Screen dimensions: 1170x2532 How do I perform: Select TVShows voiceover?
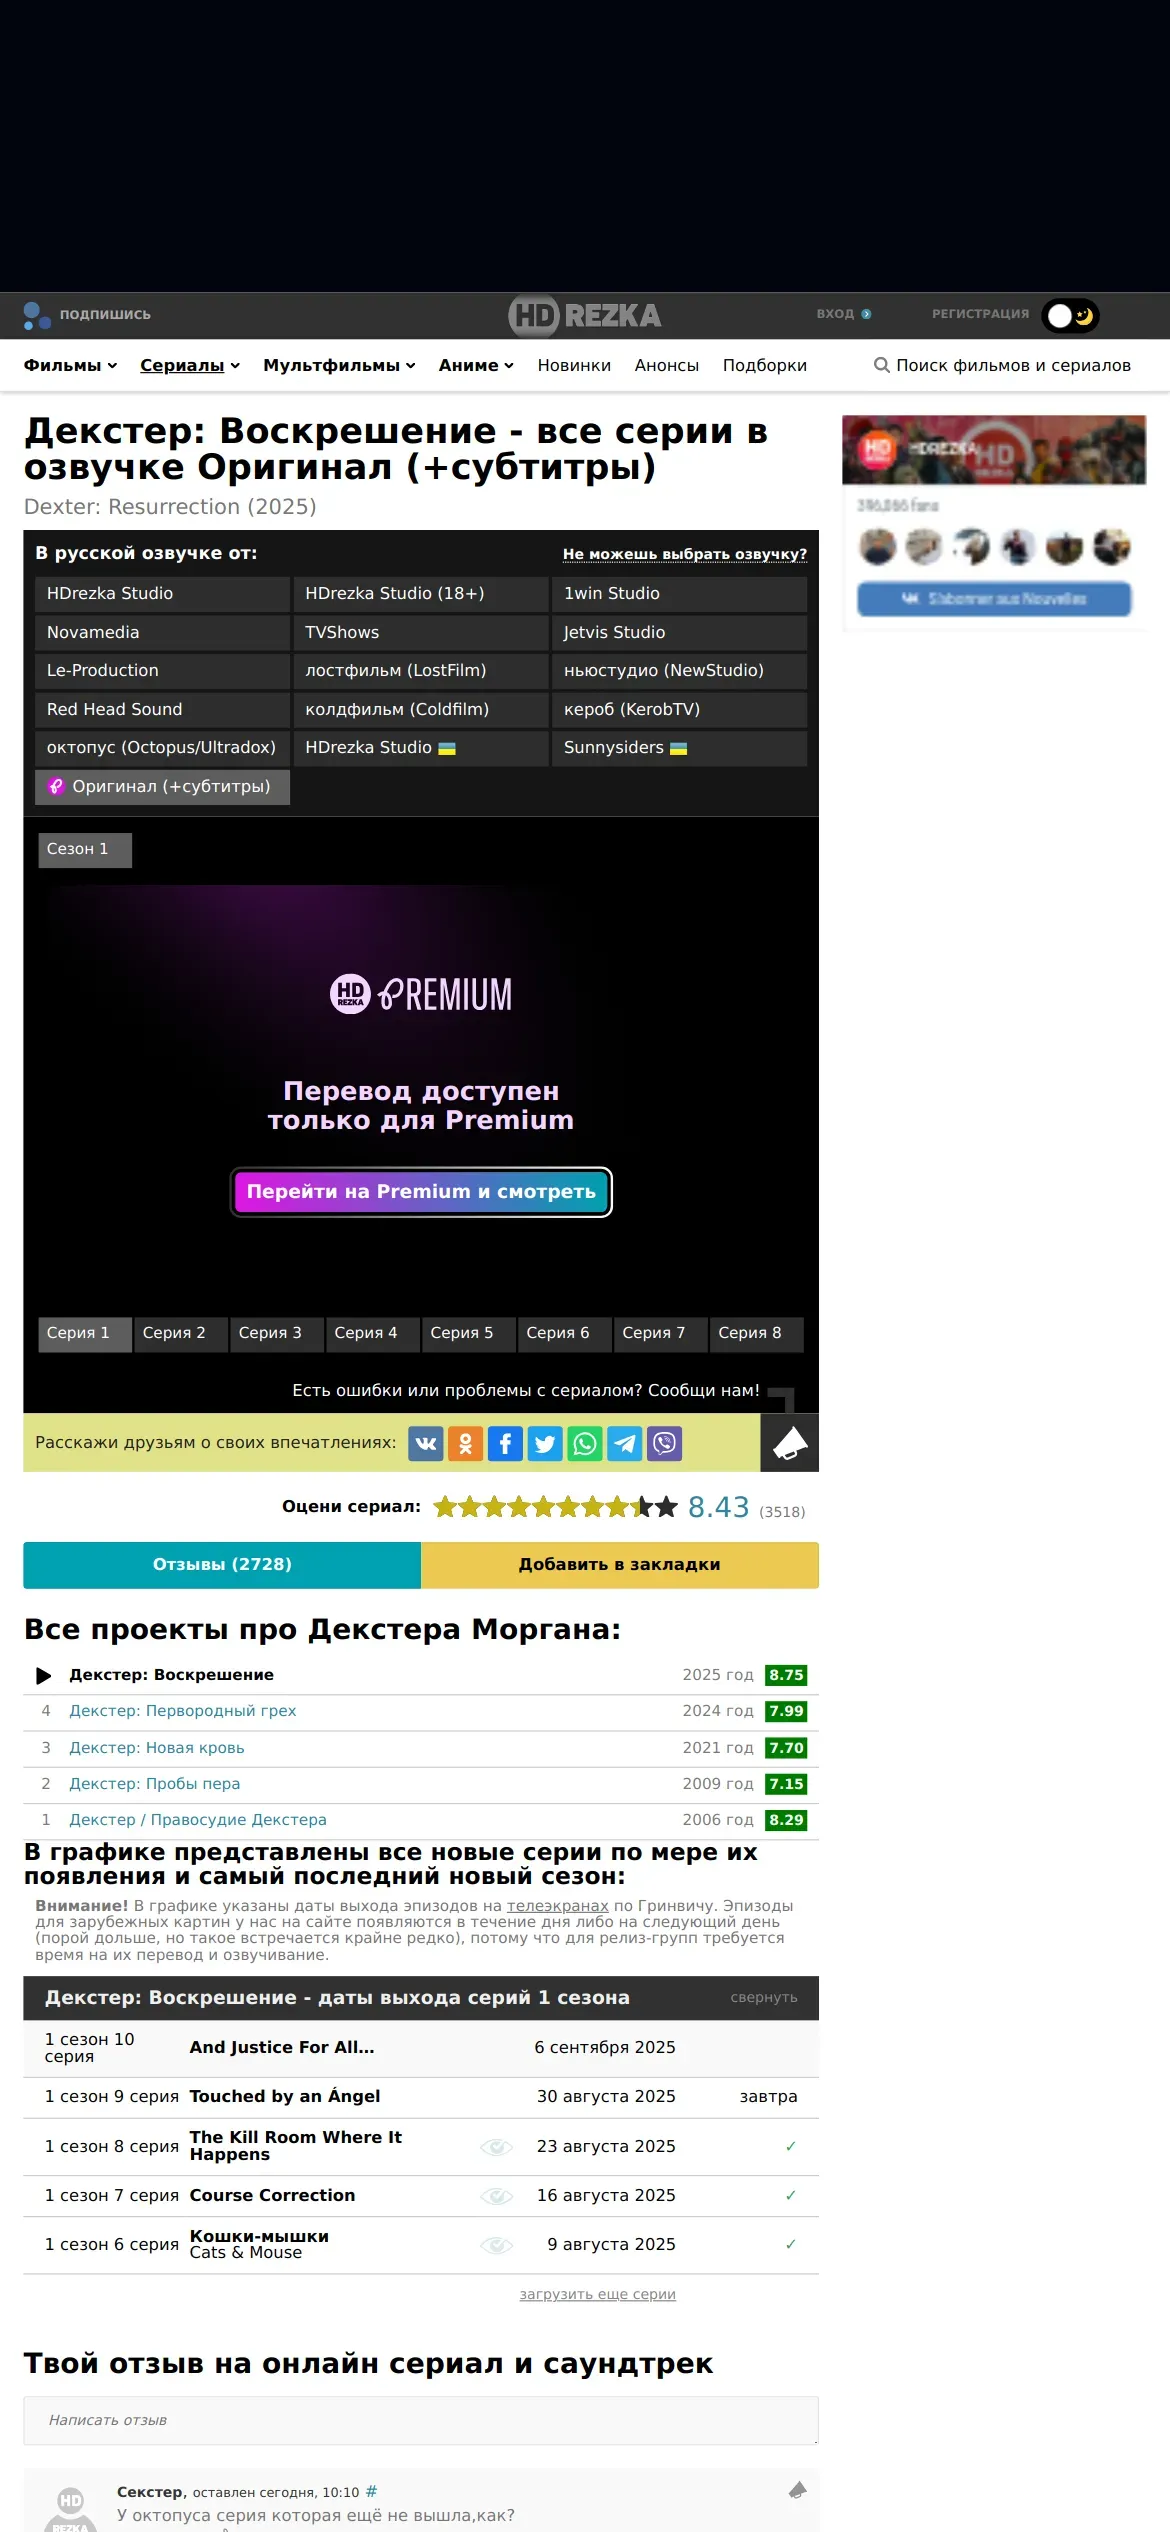tap(421, 633)
